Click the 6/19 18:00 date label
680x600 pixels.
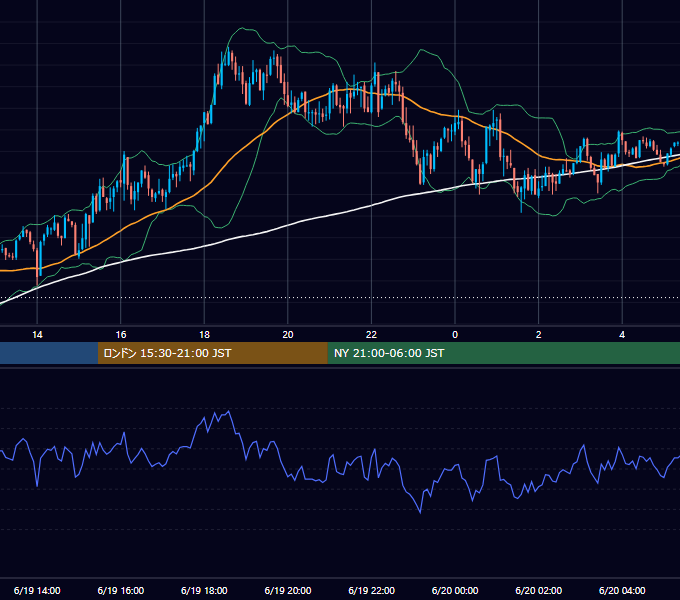pos(204,590)
